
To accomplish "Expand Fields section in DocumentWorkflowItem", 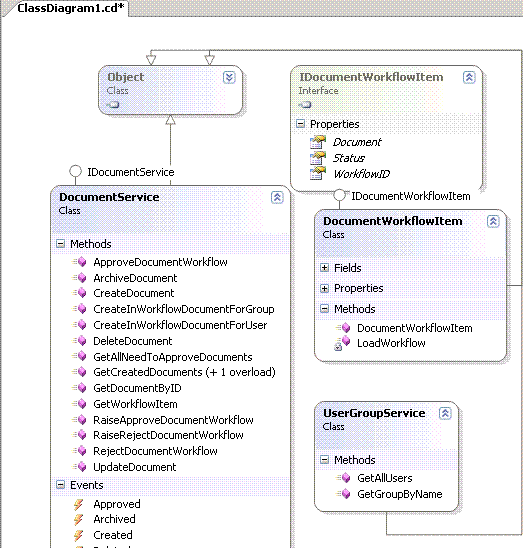I will (x=324, y=268).
